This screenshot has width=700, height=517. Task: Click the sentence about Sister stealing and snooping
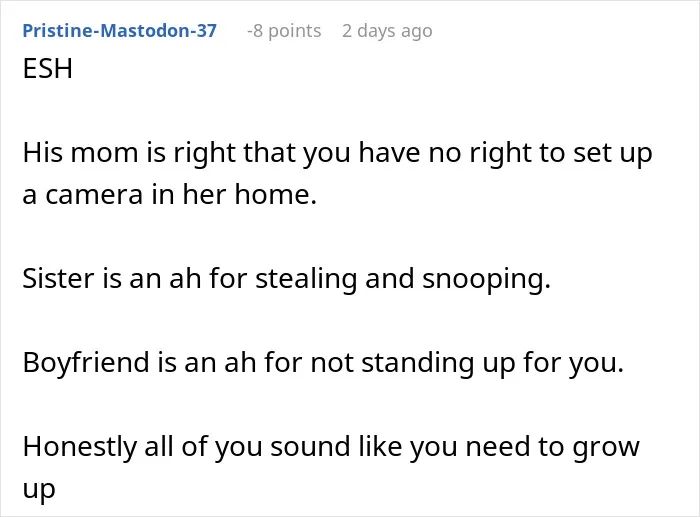[x=287, y=279]
